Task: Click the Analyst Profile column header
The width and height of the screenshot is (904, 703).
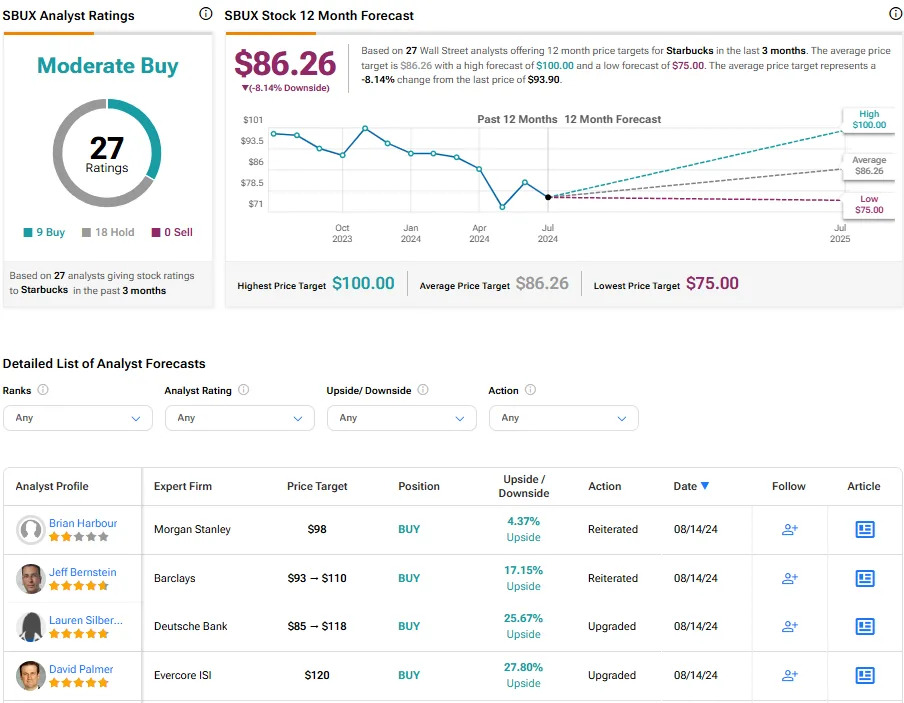Action: pos(52,486)
